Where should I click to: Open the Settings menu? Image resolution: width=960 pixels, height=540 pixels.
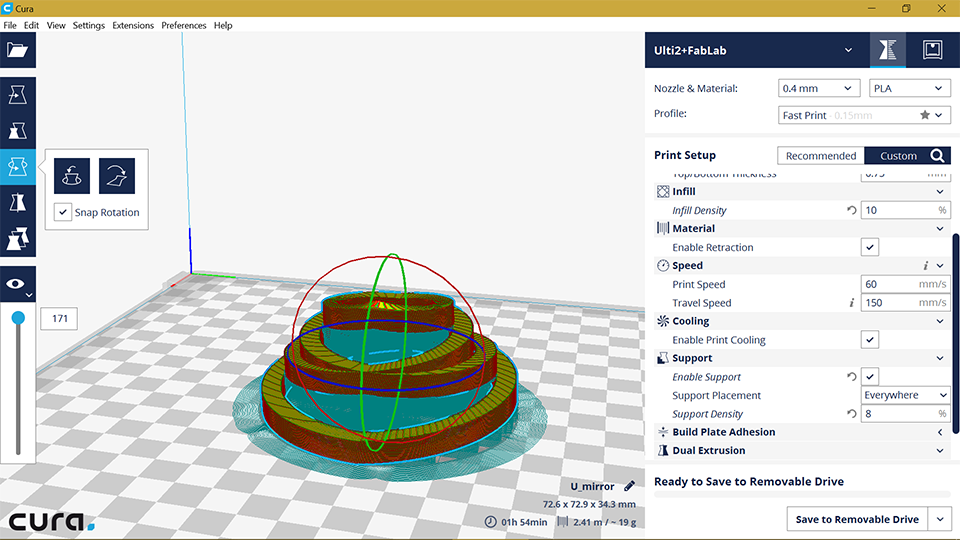(x=89, y=25)
